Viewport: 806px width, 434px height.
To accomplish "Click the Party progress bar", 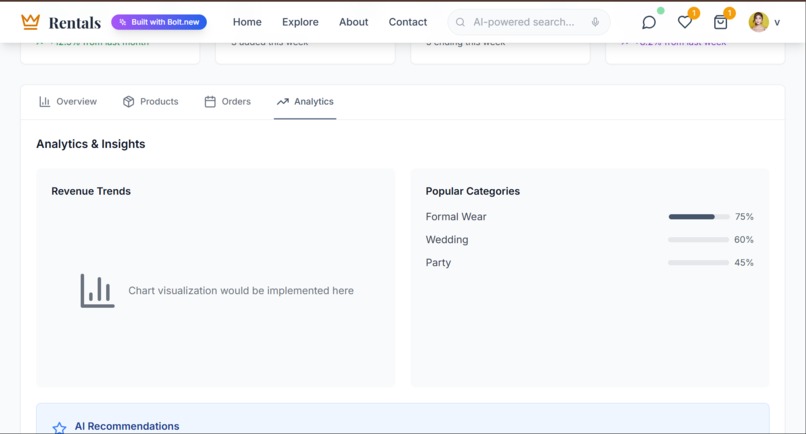I will click(699, 263).
